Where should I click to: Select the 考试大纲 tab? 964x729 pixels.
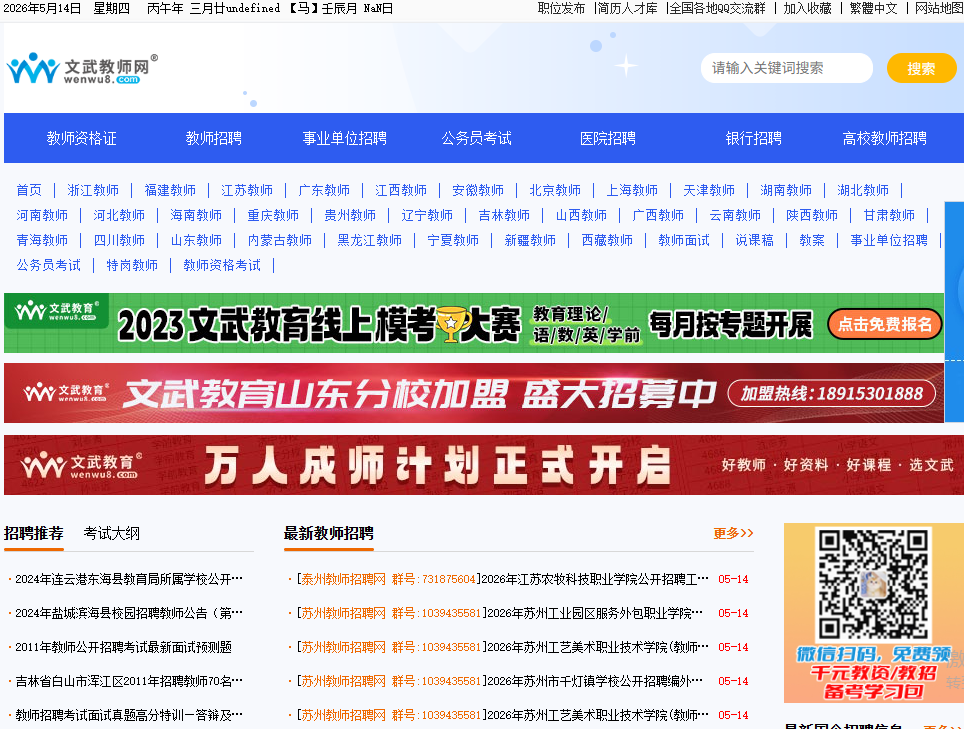coord(111,534)
